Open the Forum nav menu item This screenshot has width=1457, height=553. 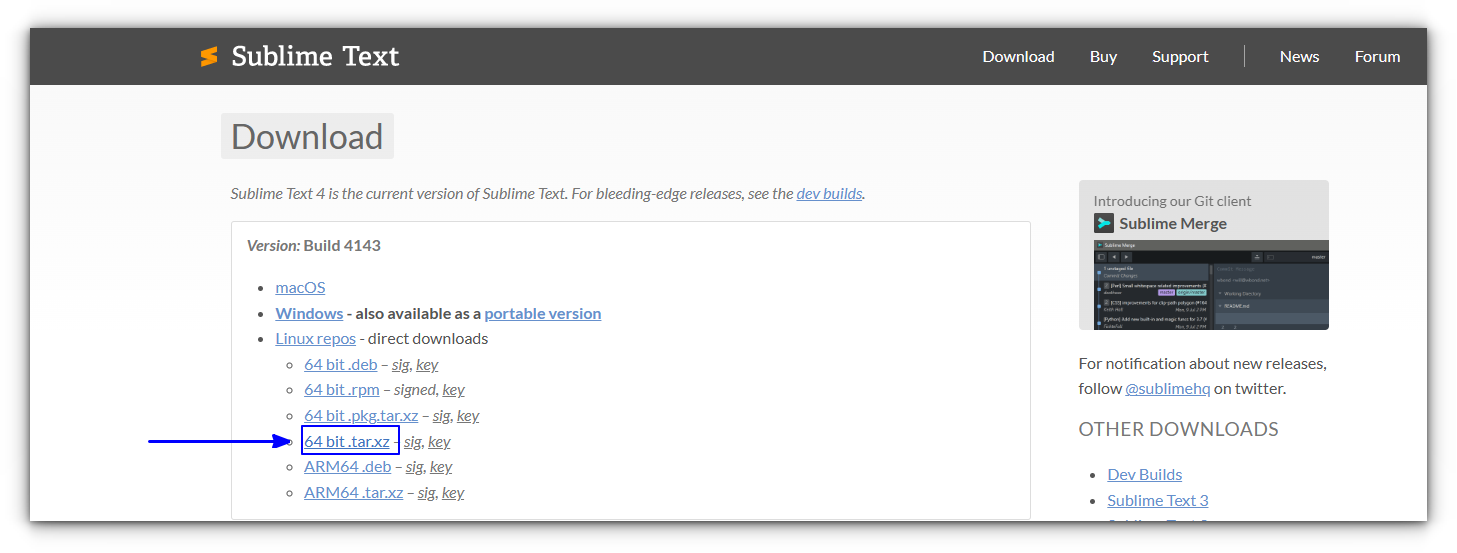point(1377,57)
